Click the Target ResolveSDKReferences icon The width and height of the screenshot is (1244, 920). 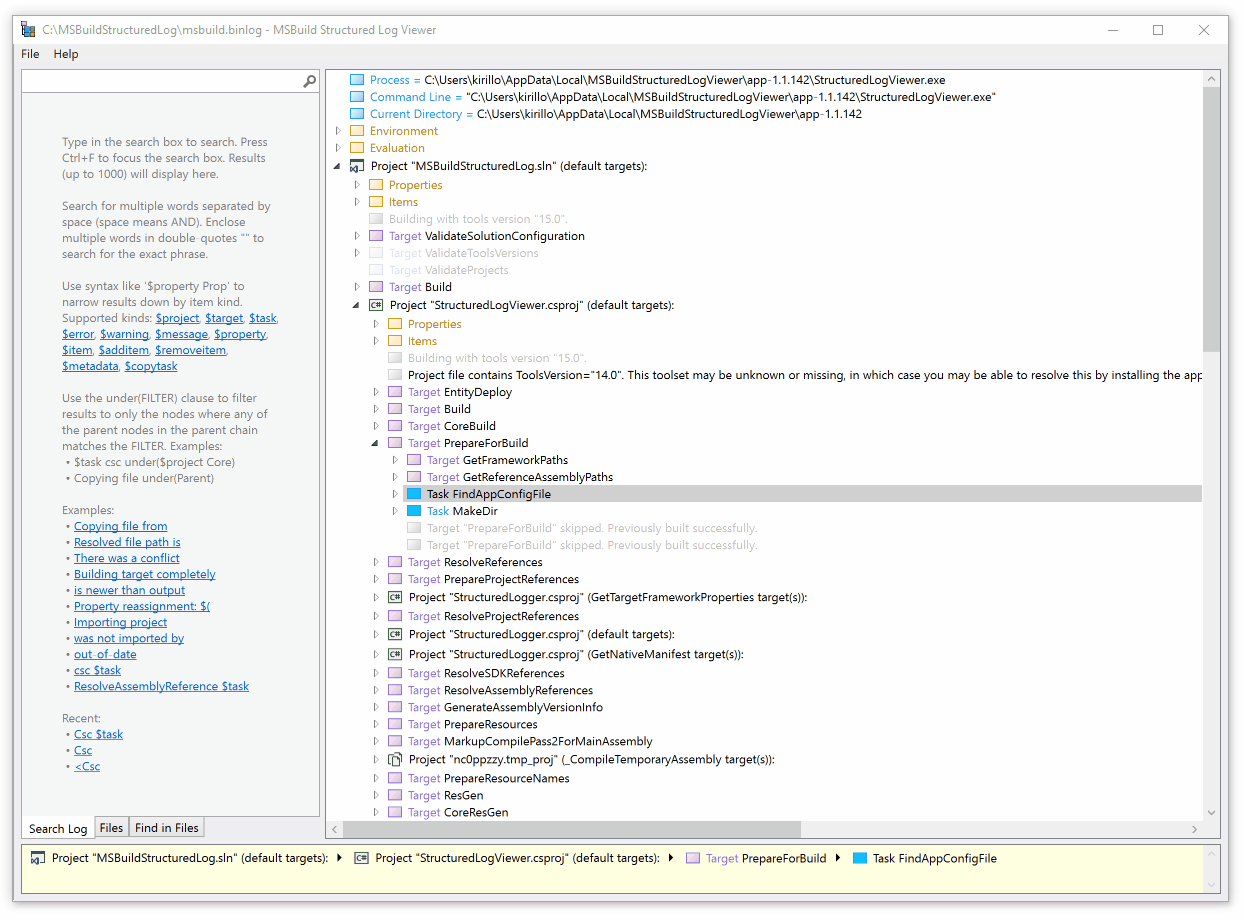click(x=395, y=673)
